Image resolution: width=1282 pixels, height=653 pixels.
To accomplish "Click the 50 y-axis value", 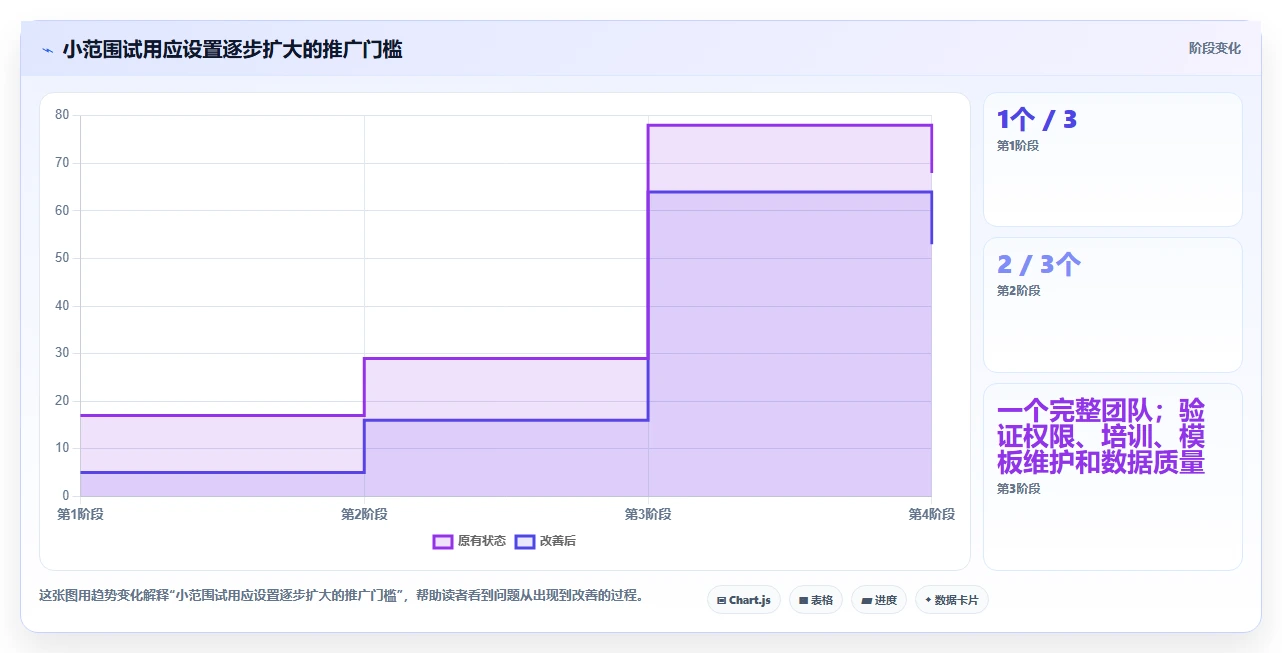I will tap(62, 258).
